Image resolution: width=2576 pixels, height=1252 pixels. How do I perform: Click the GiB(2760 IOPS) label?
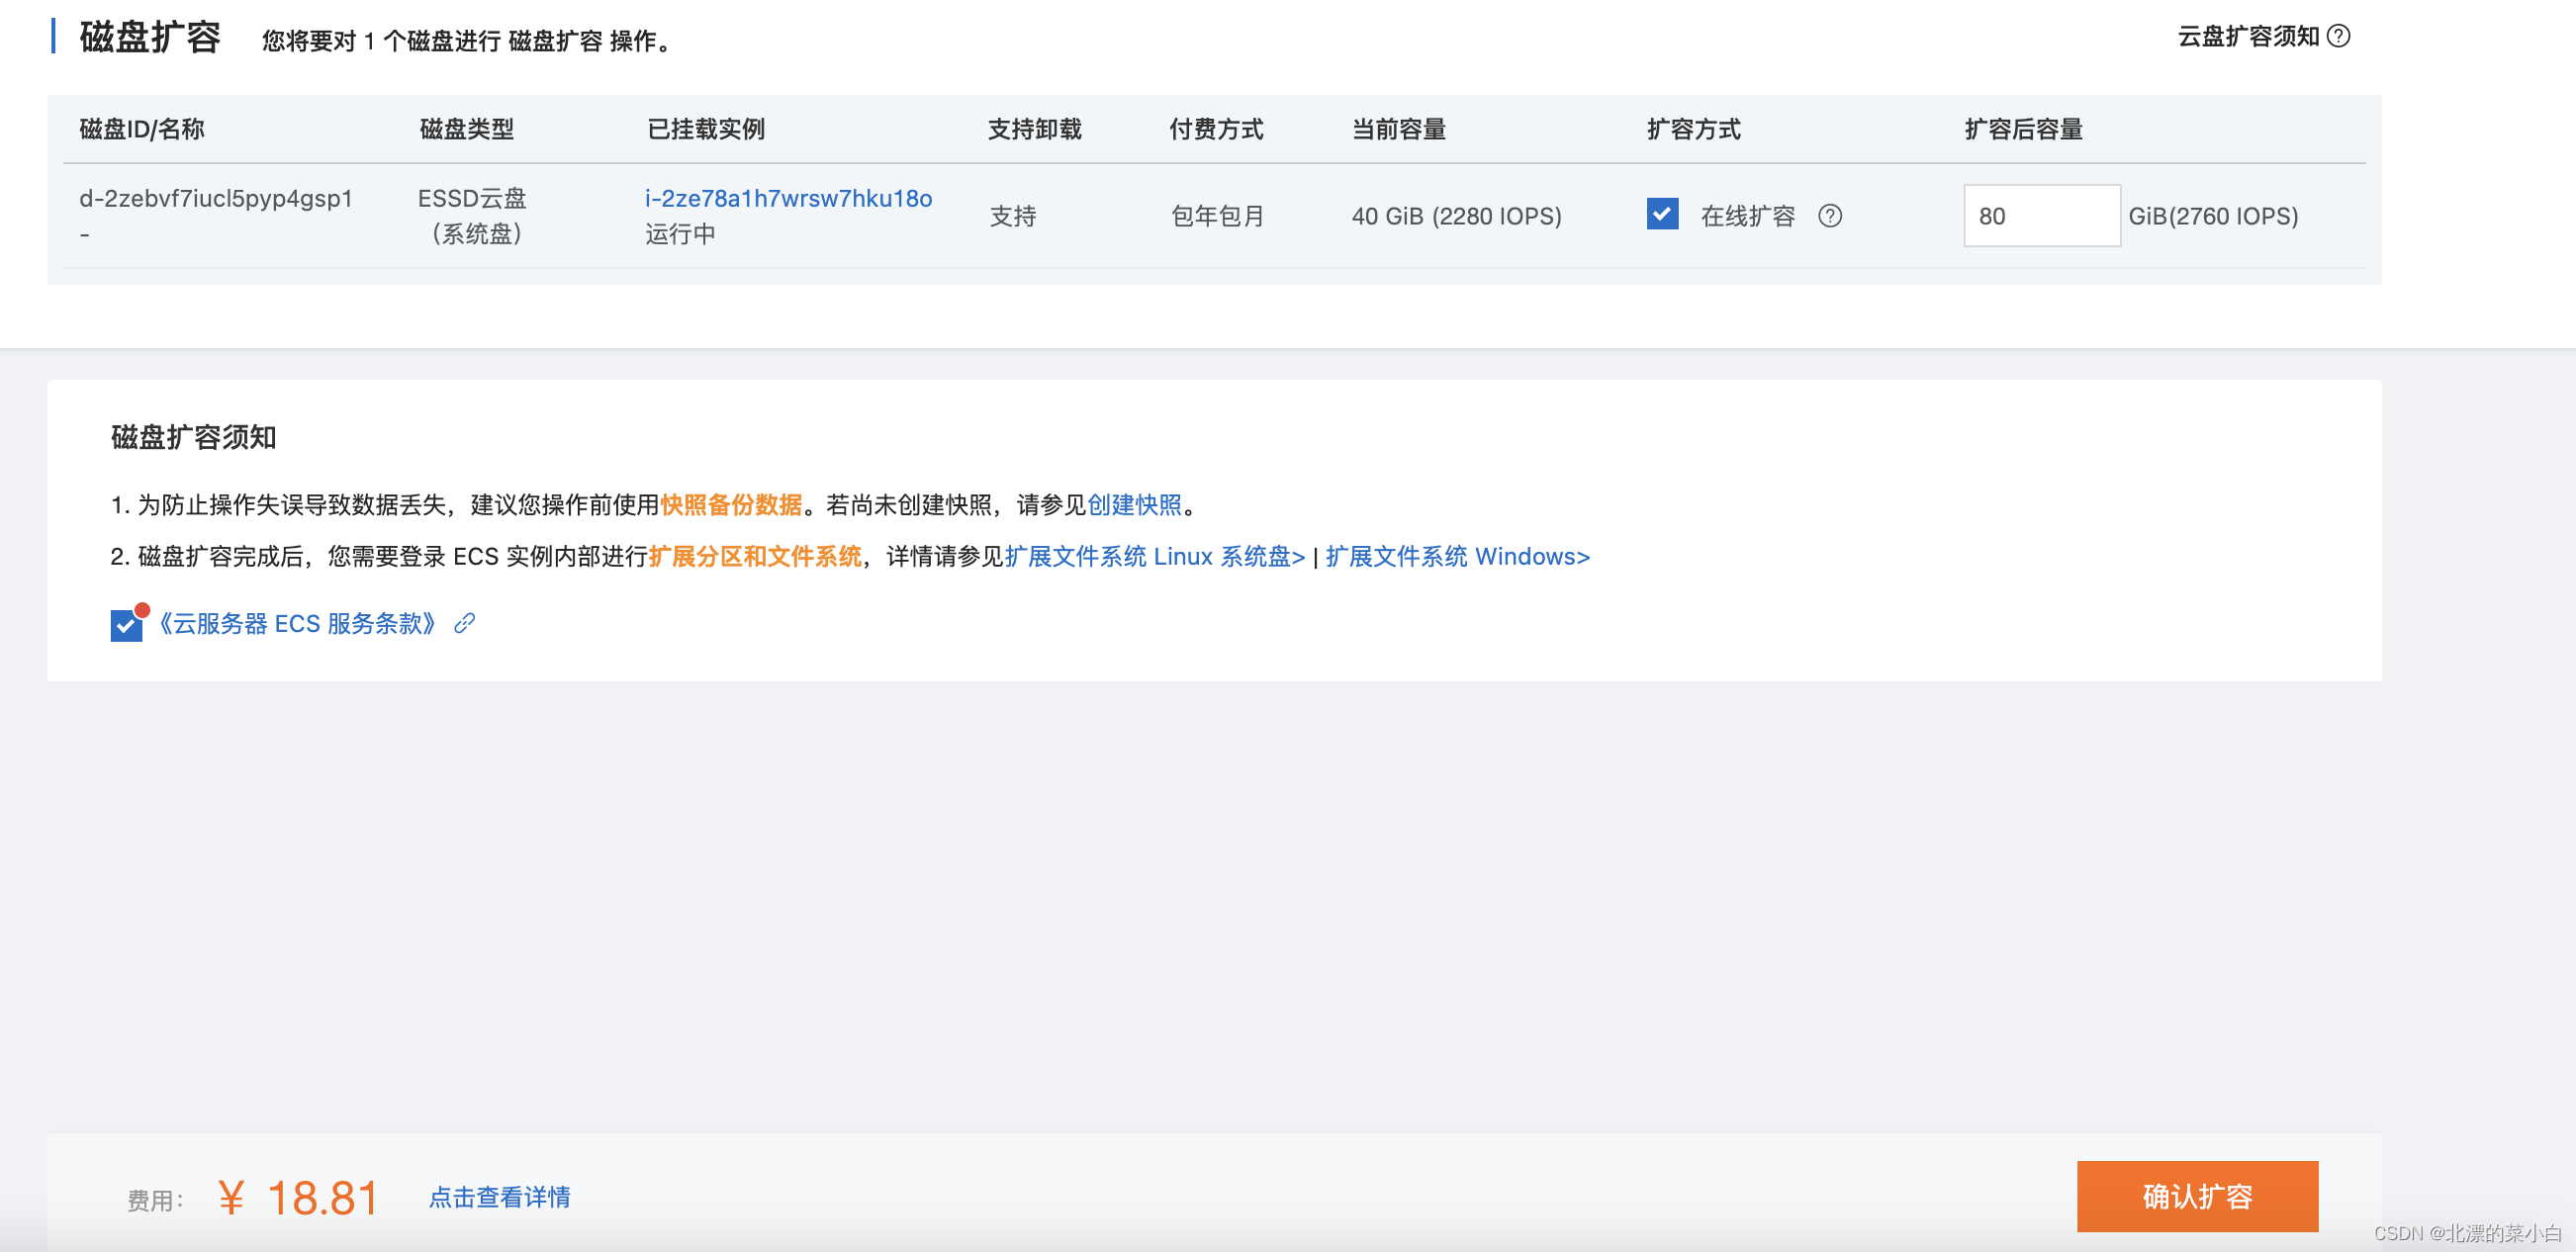2213,216
